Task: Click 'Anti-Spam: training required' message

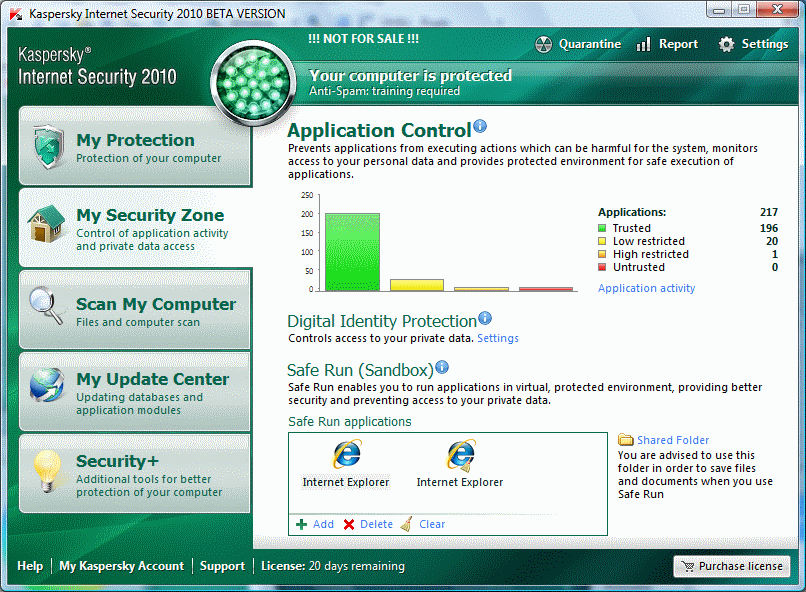Action: pyautogui.click(x=384, y=91)
